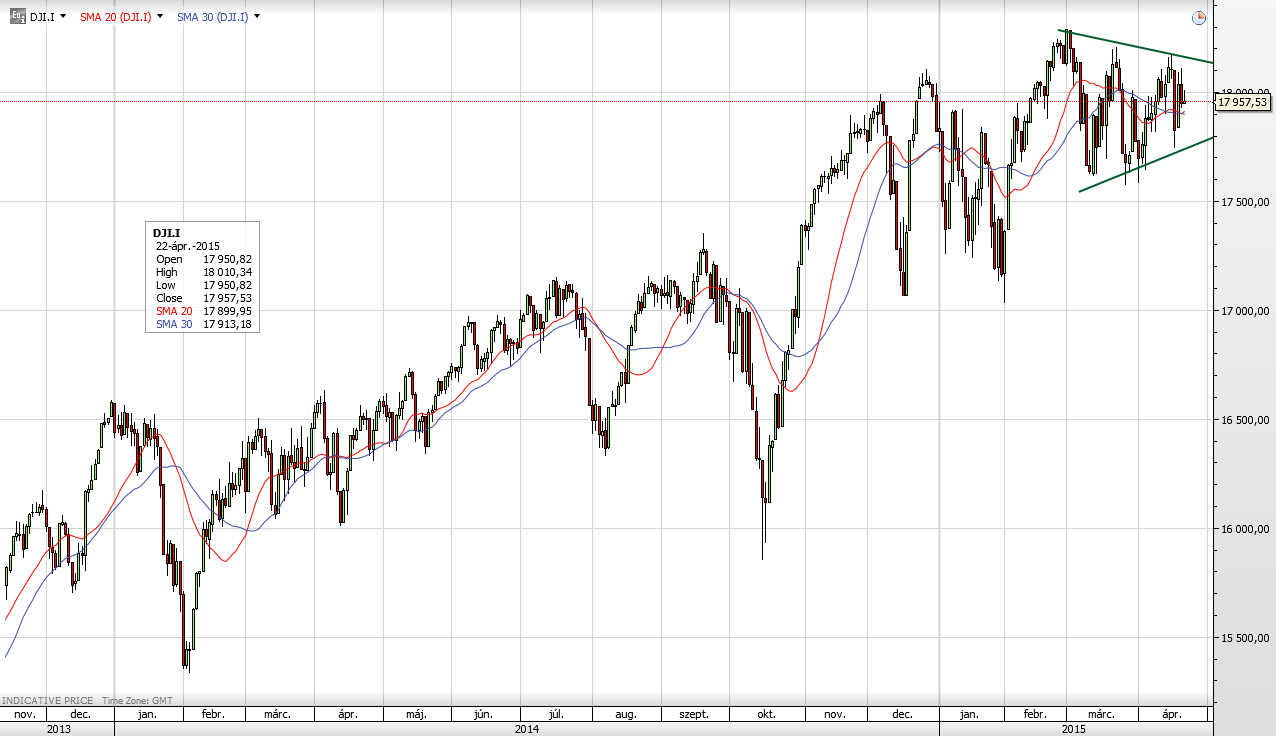The image size is (1276, 736).
Task: Open the SMA 20 (DJI.I) dropdown arrow
Action: (160, 17)
